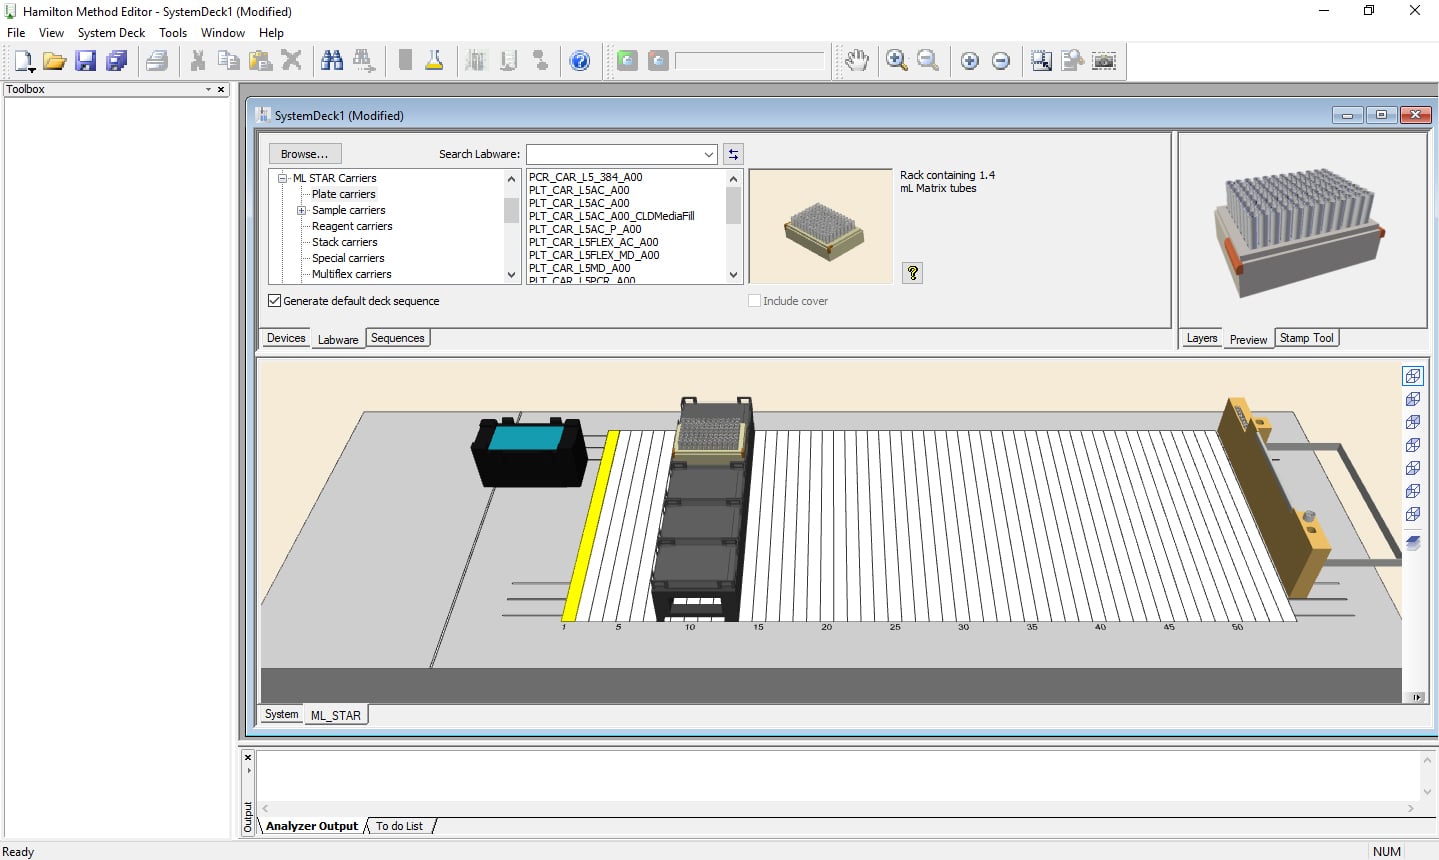The image size is (1439, 860).
Task: Toggle the Include cover checkbox
Action: coord(755,301)
